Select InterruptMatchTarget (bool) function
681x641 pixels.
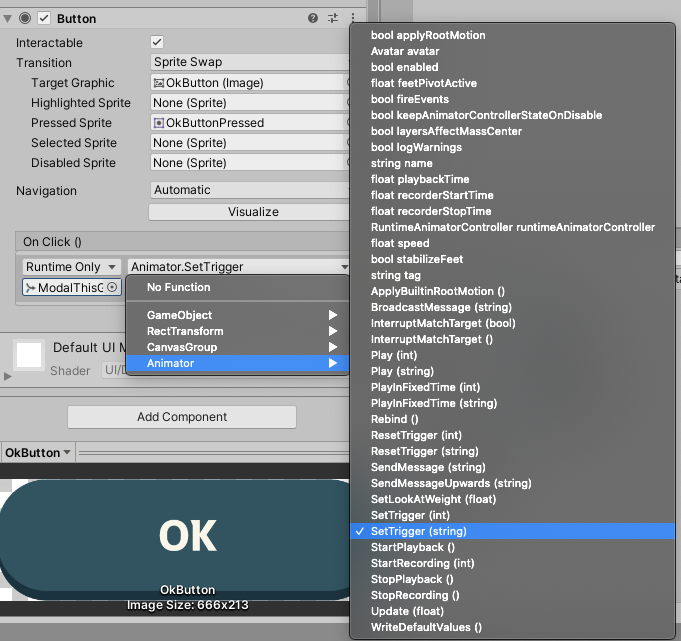(x=512, y=323)
